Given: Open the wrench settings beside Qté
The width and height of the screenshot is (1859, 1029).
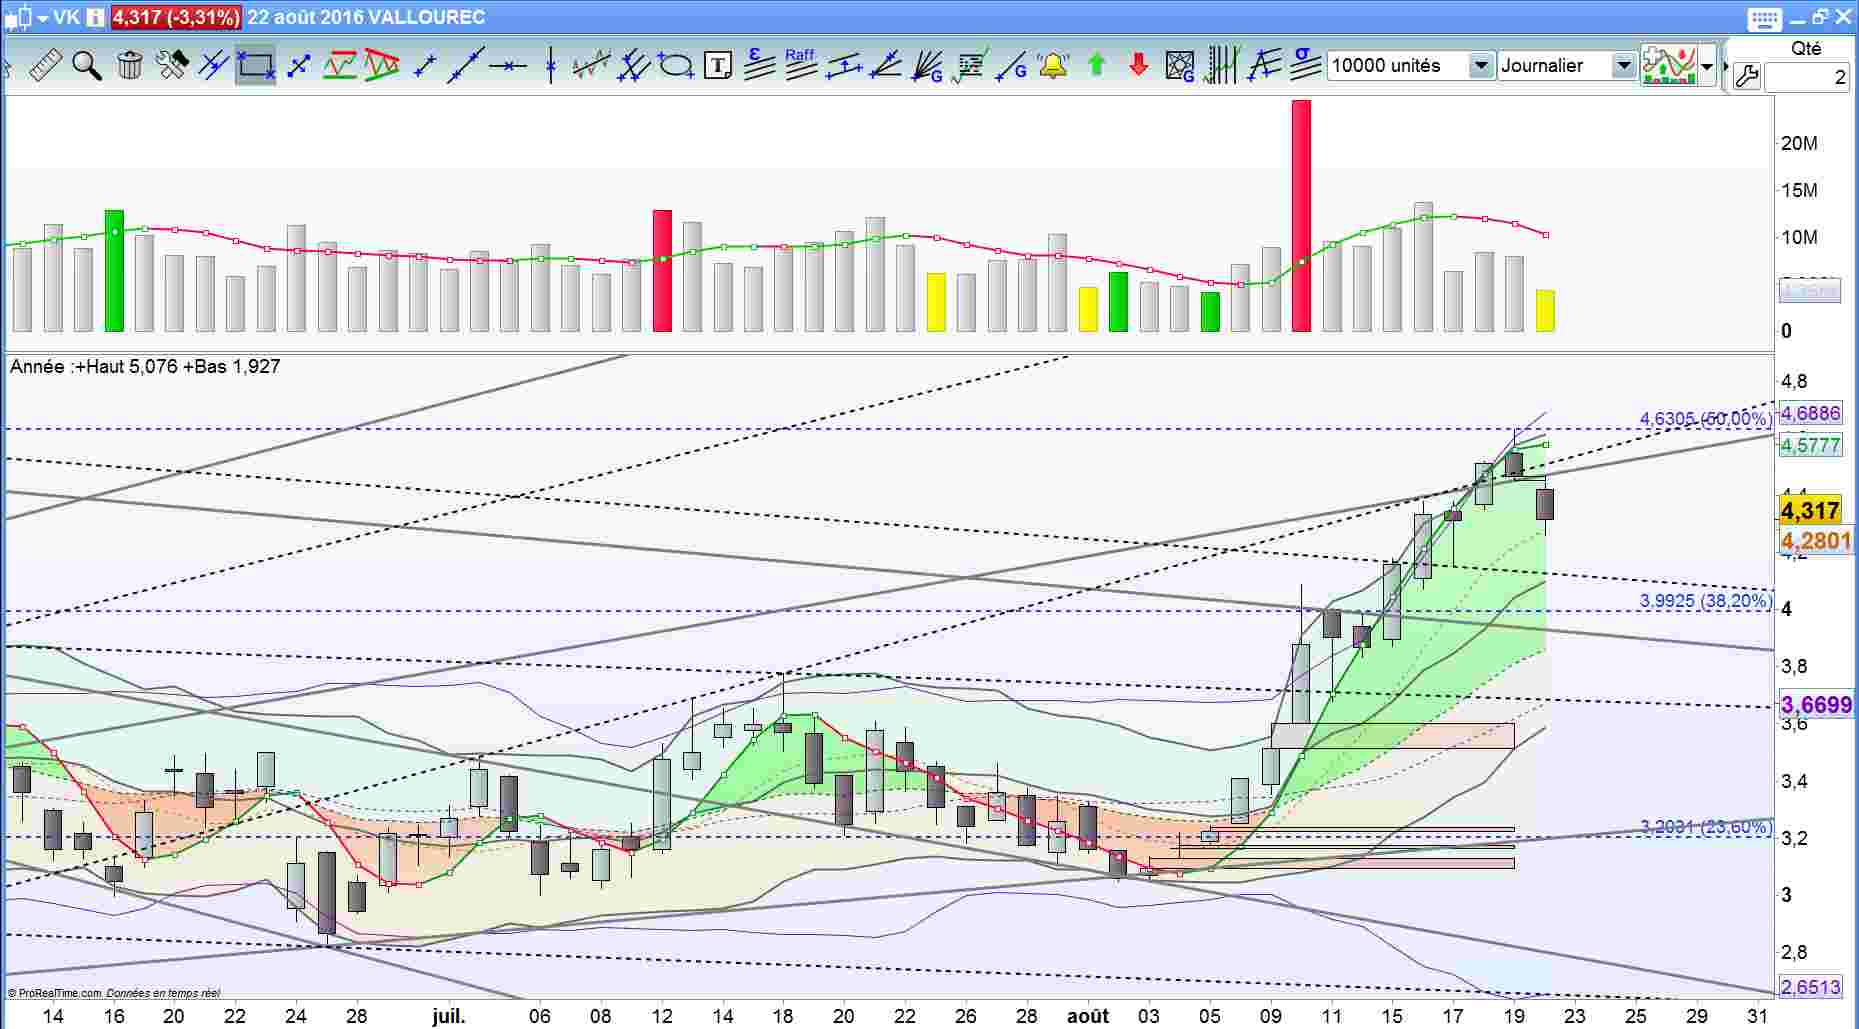Looking at the screenshot, I should click(x=1746, y=76).
